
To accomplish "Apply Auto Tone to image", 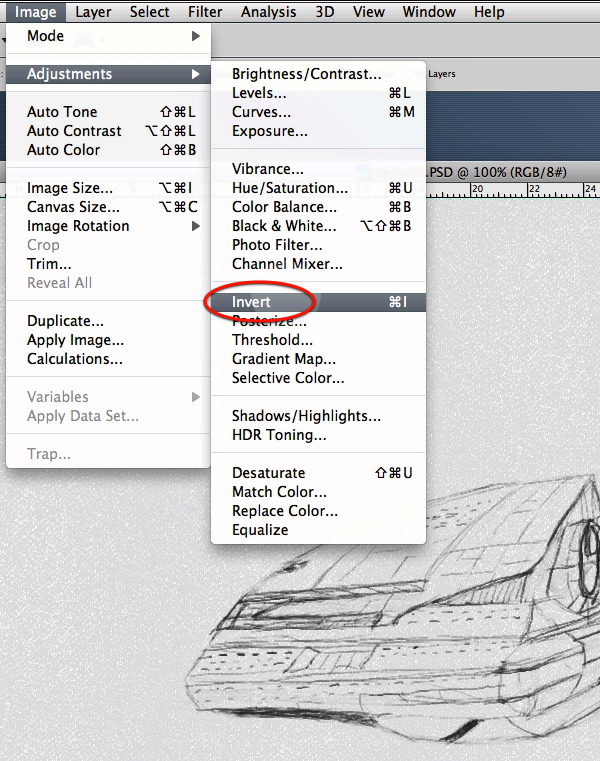I will [62, 112].
